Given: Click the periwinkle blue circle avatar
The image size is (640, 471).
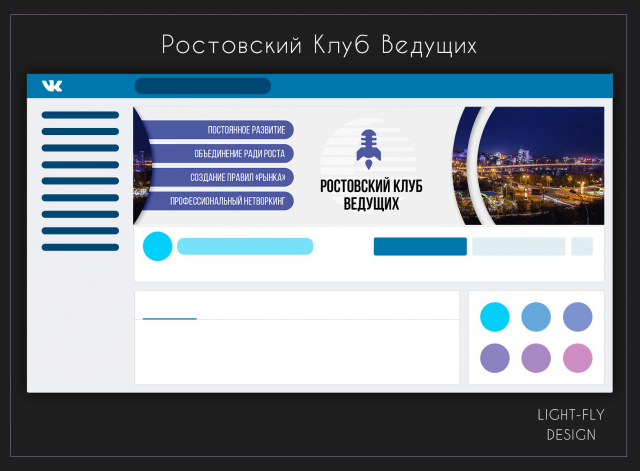Looking at the screenshot, I should (578, 317).
